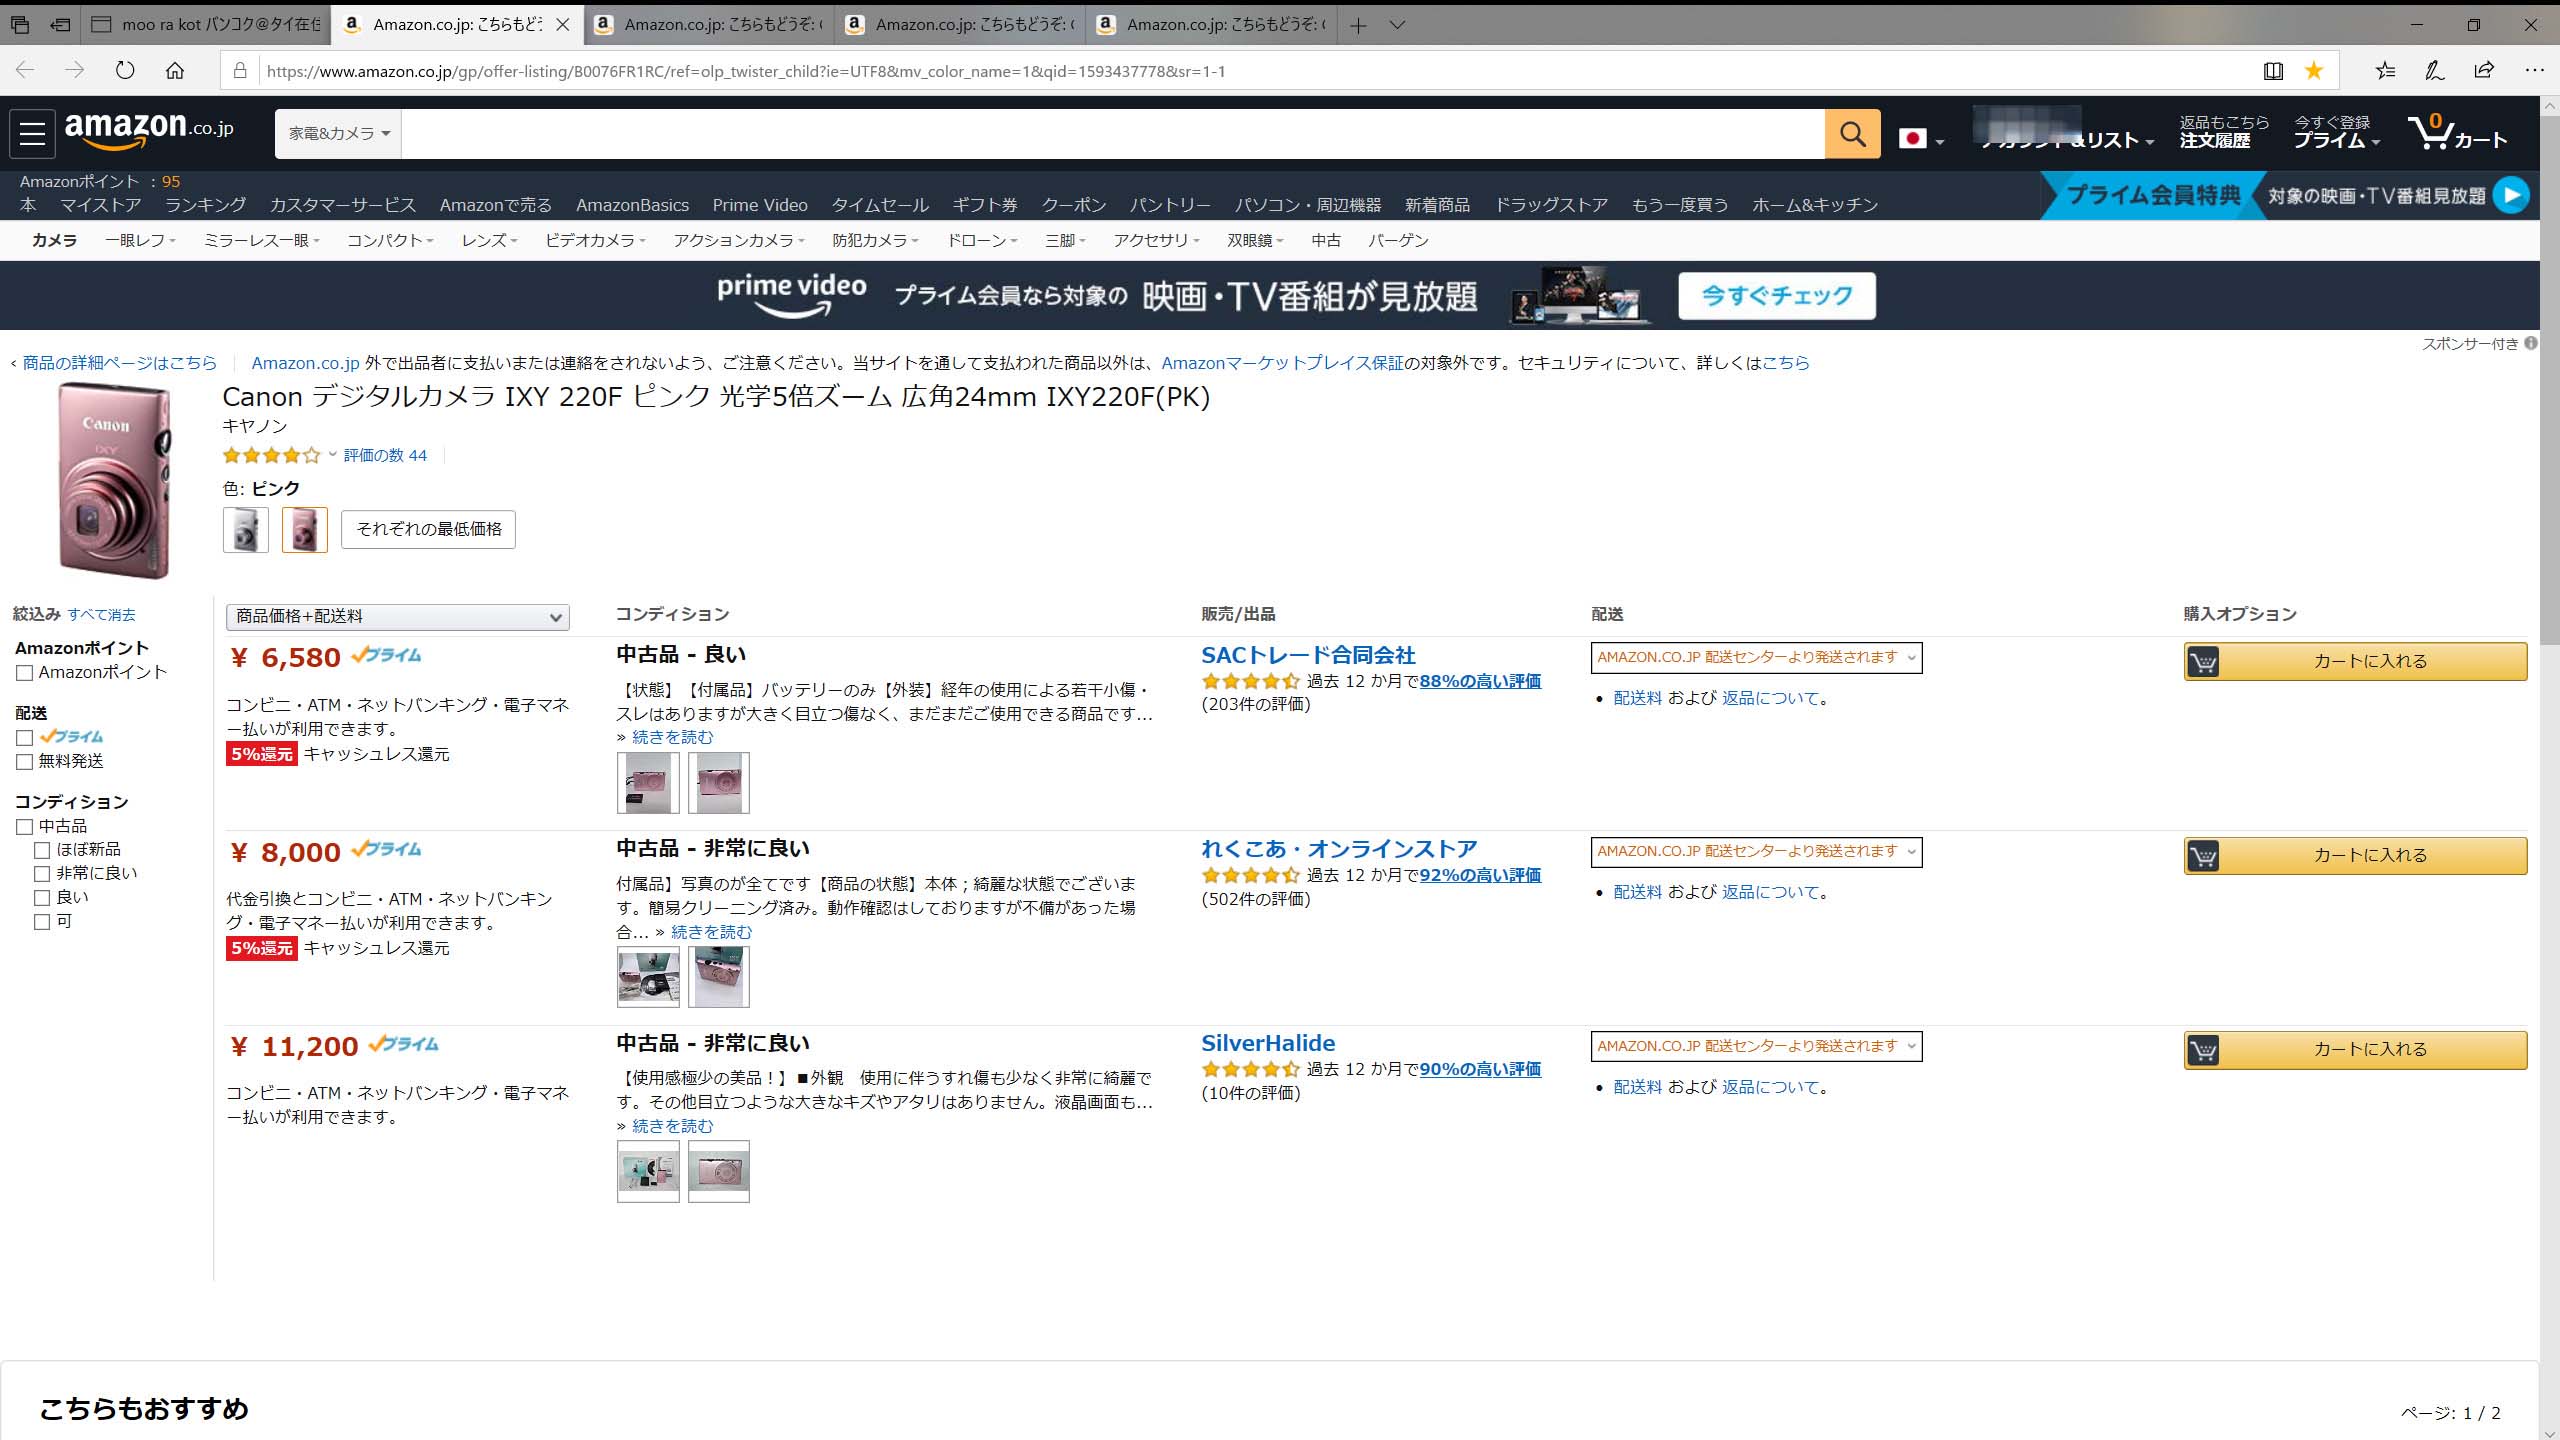Screen dimensions: 2560x1440
Task: Expand the ドローン category menu
Action: (981, 241)
